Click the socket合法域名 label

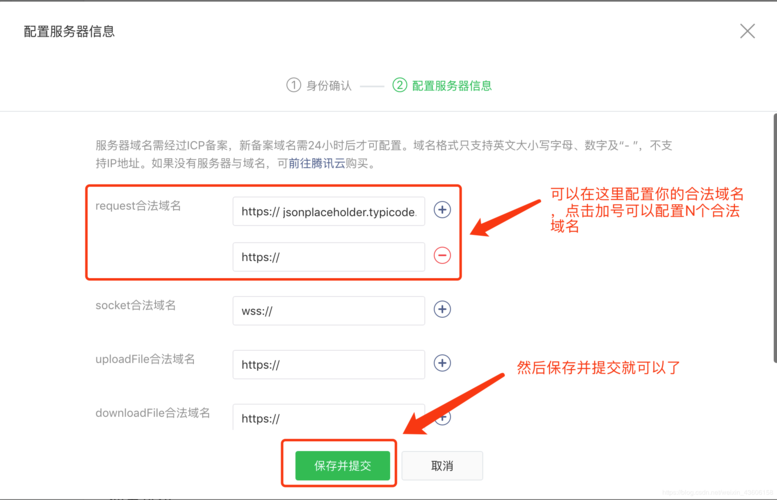click(x=136, y=305)
